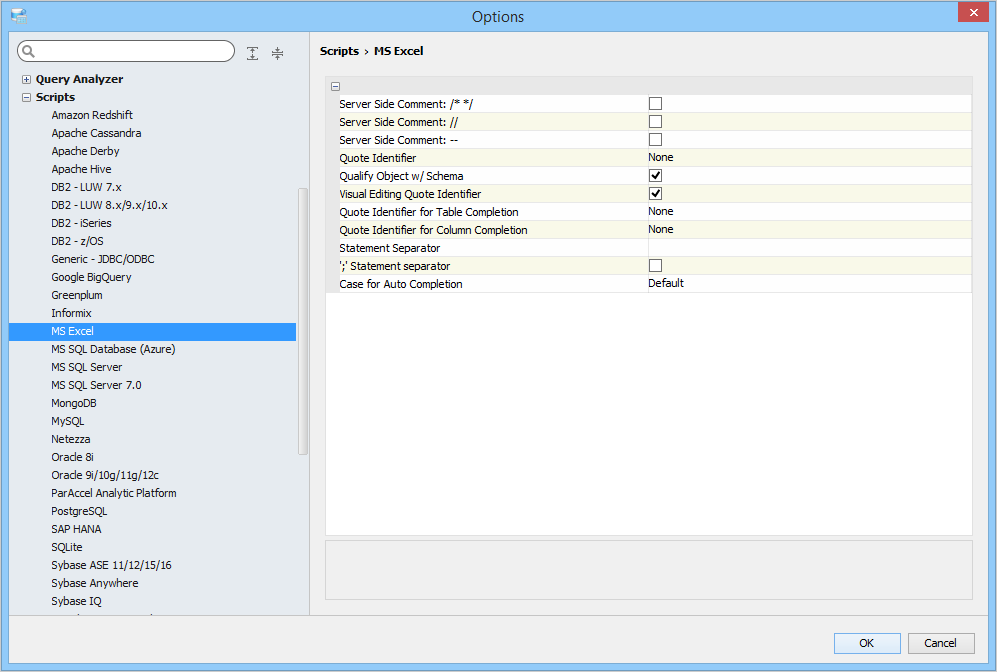This screenshot has width=997, height=672.
Task: Select Greenplum script options
Action: coord(77,295)
